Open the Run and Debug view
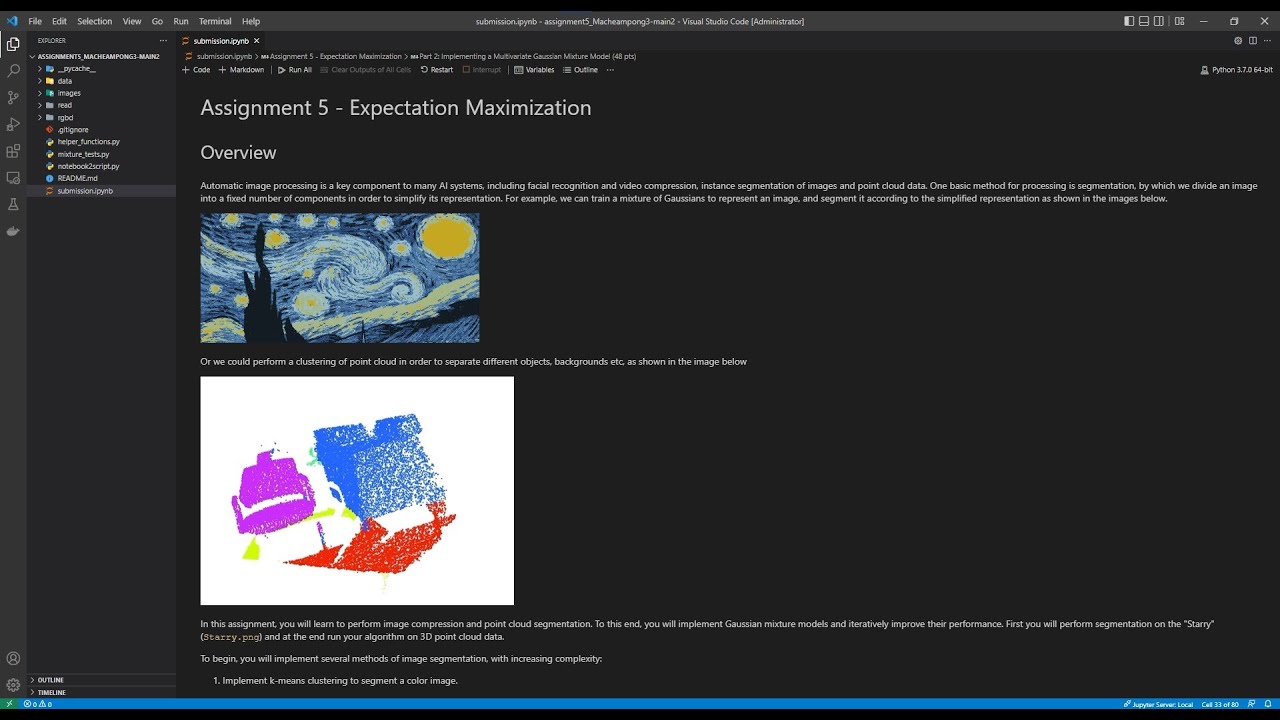The height and width of the screenshot is (720, 1280). click(13, 125)
